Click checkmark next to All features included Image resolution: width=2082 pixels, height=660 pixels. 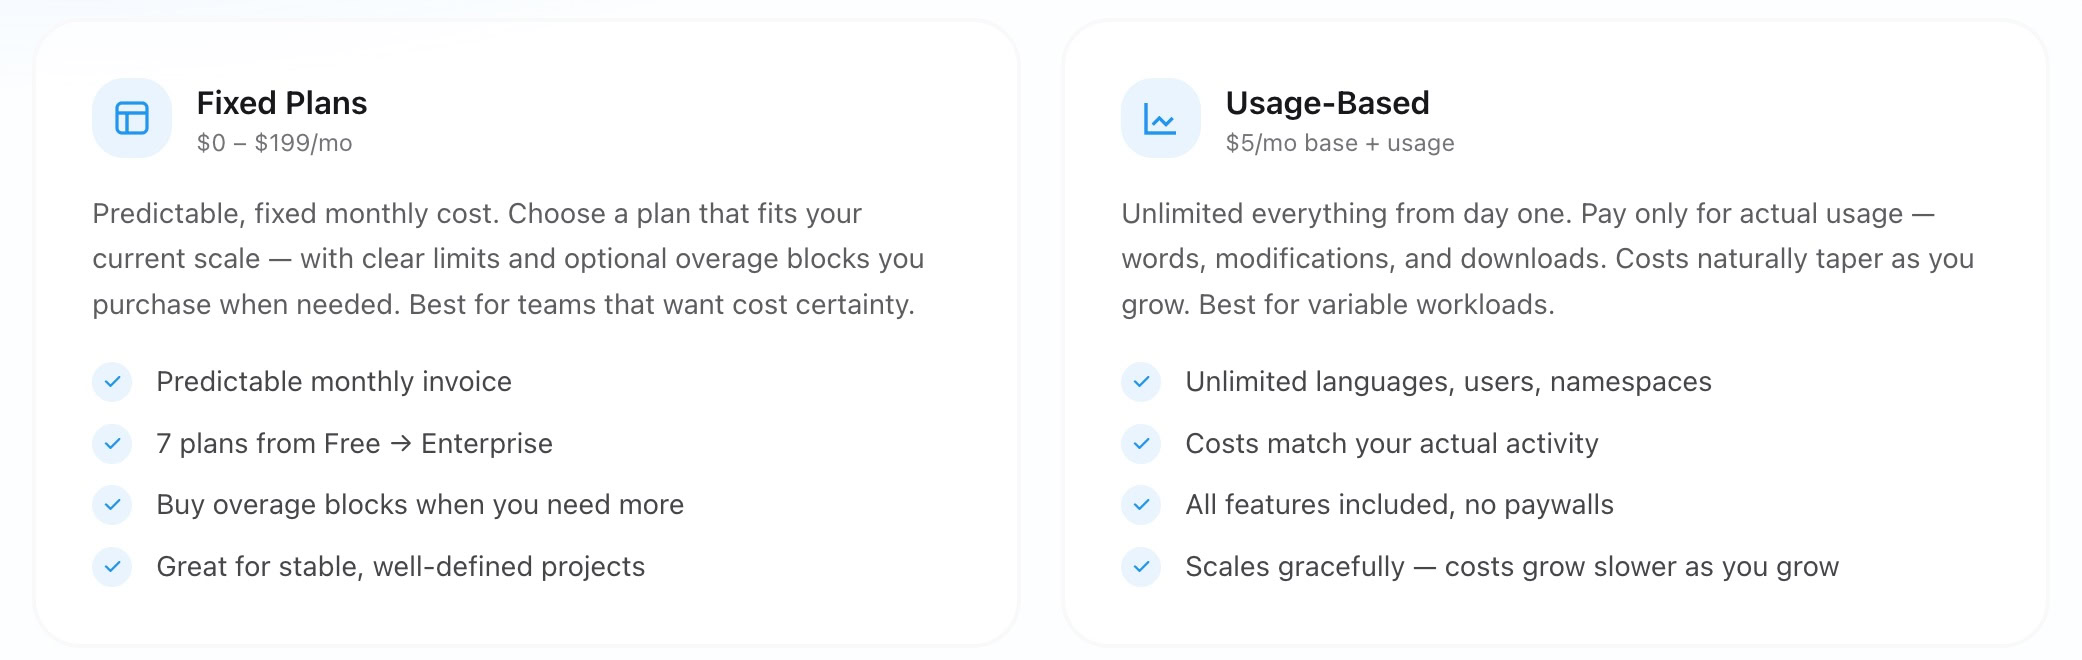pyautogui.click(x=1141, y=505)
